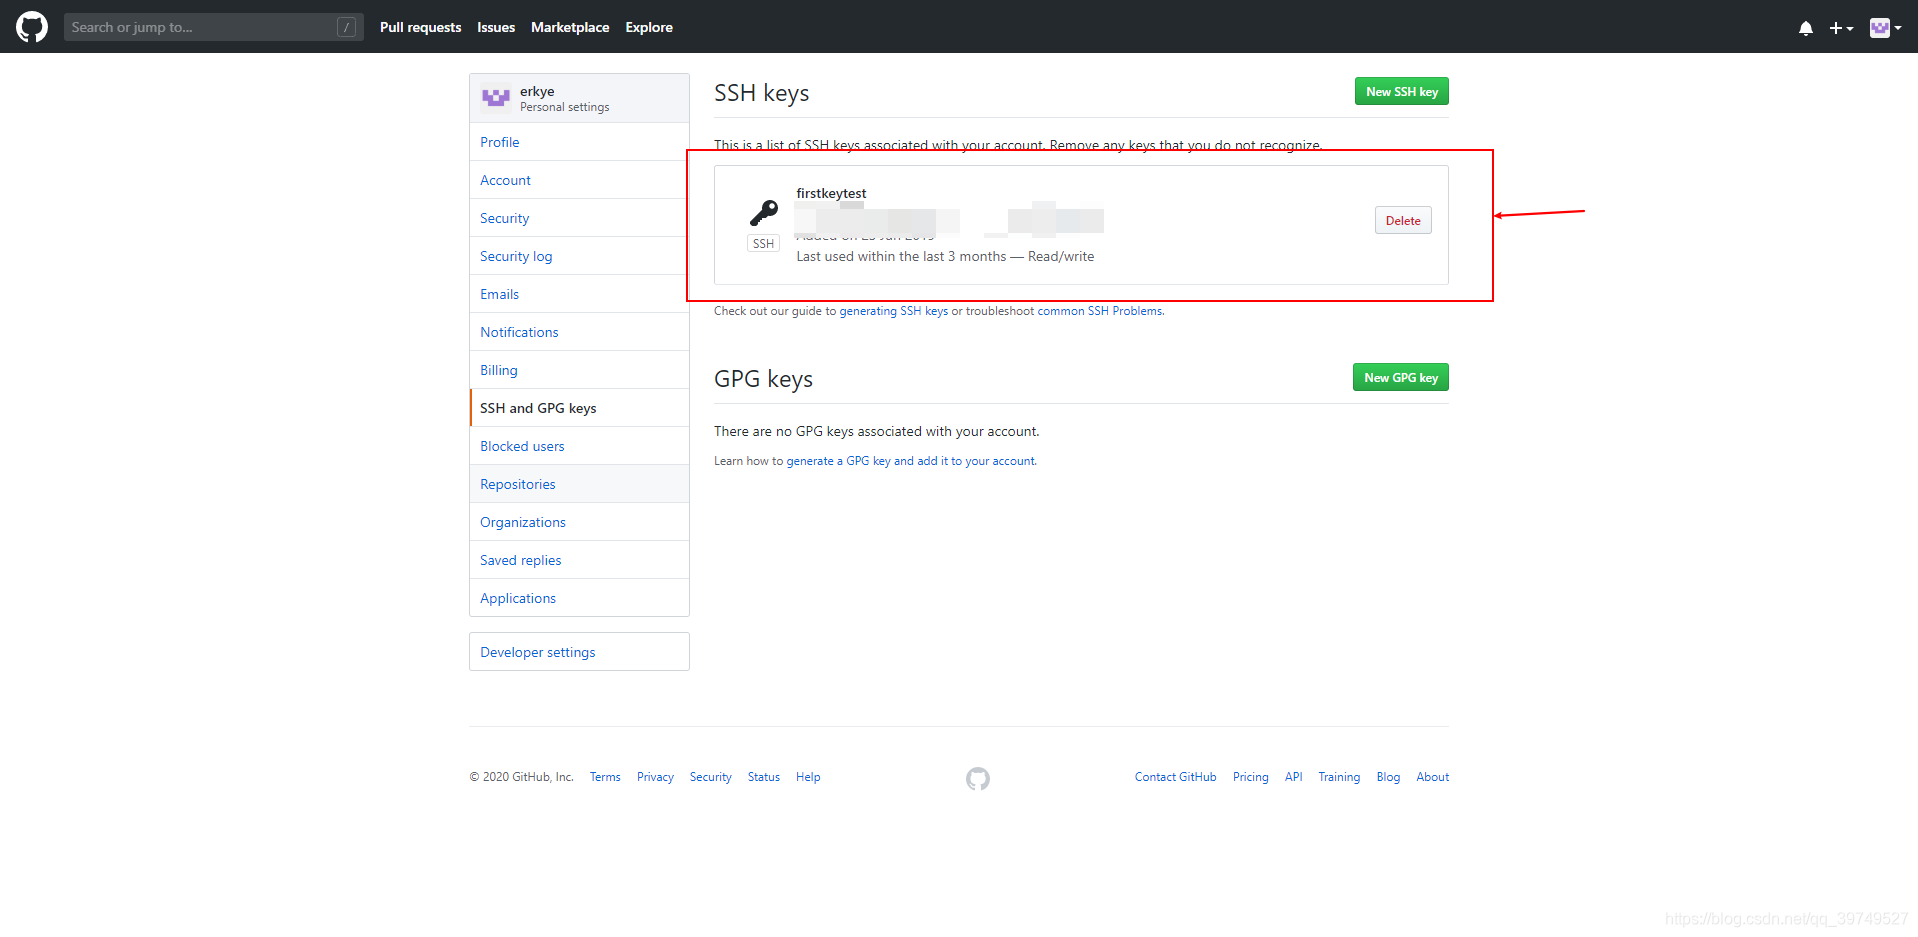The height and width of the screenshot is (937, 1918).
Task: Open Organizations settings in sidebar
Action: pos(579,522)
